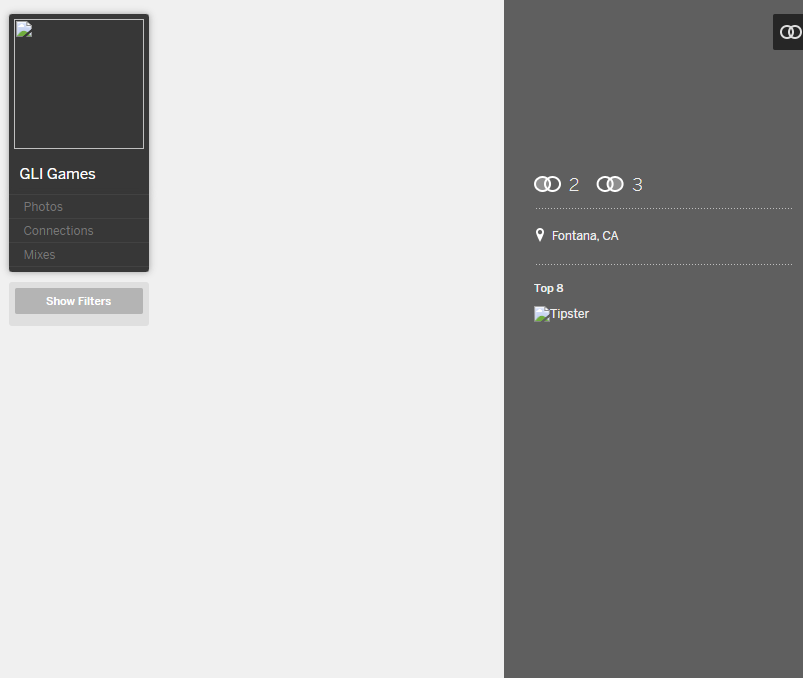Click the Show Filters button
The height and width of the screenshot is (678, 803).
click(x=79, y=301)
